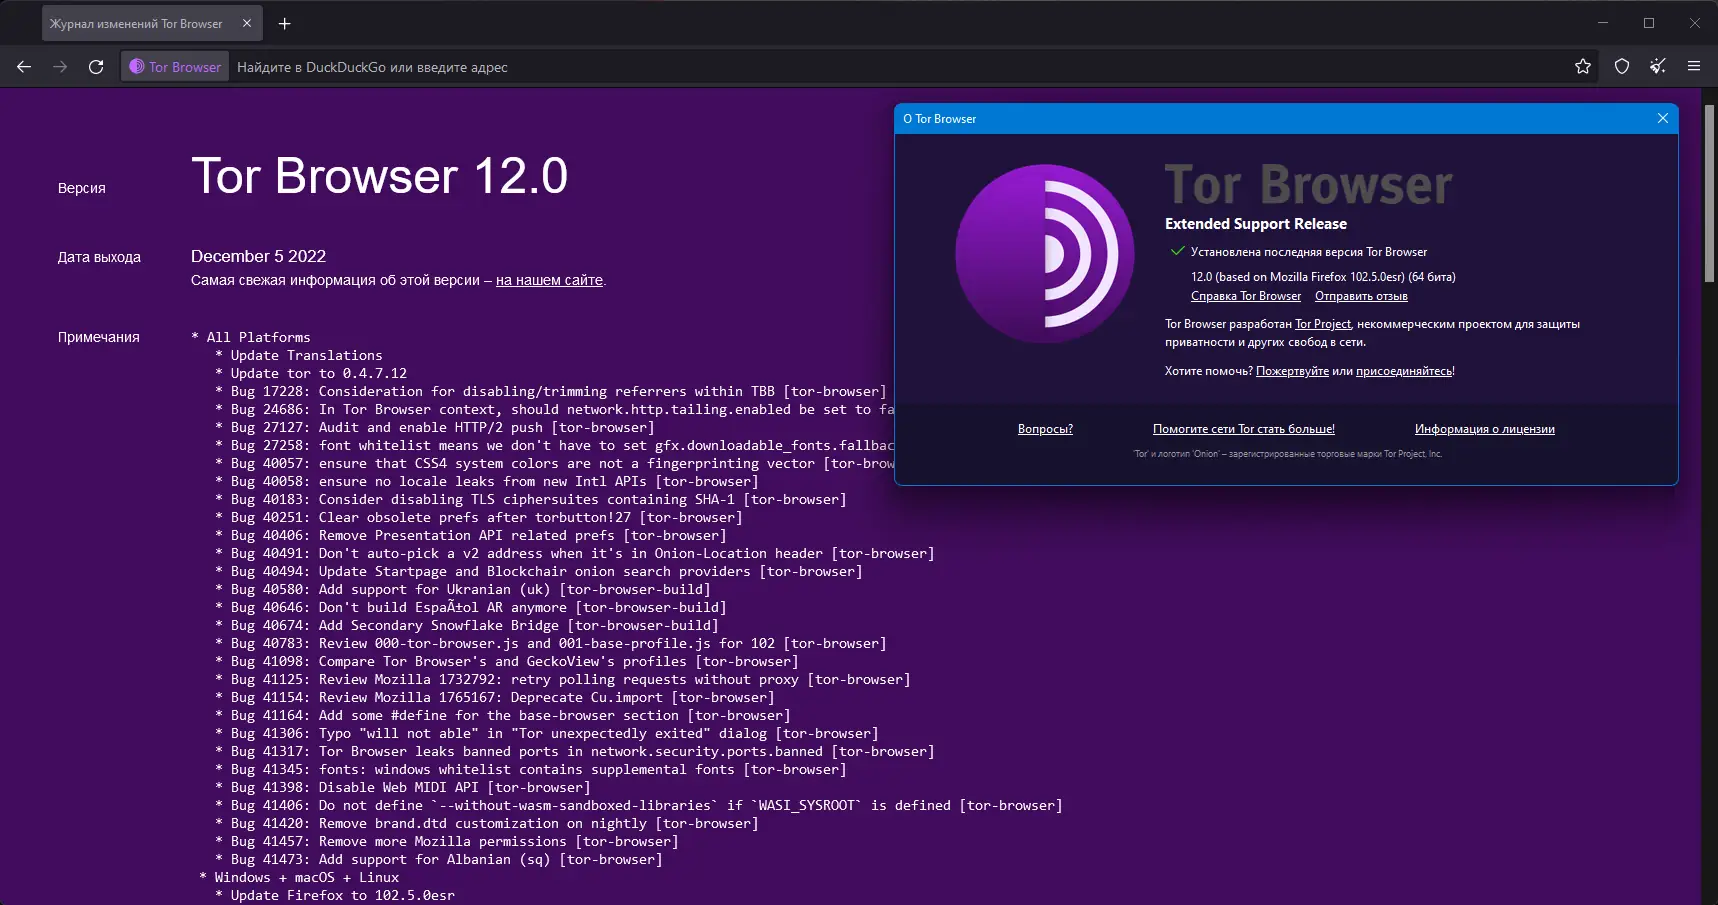Maximize the browser window
The height and width of the screenshot is (905, 1718).
point(1649,23)
